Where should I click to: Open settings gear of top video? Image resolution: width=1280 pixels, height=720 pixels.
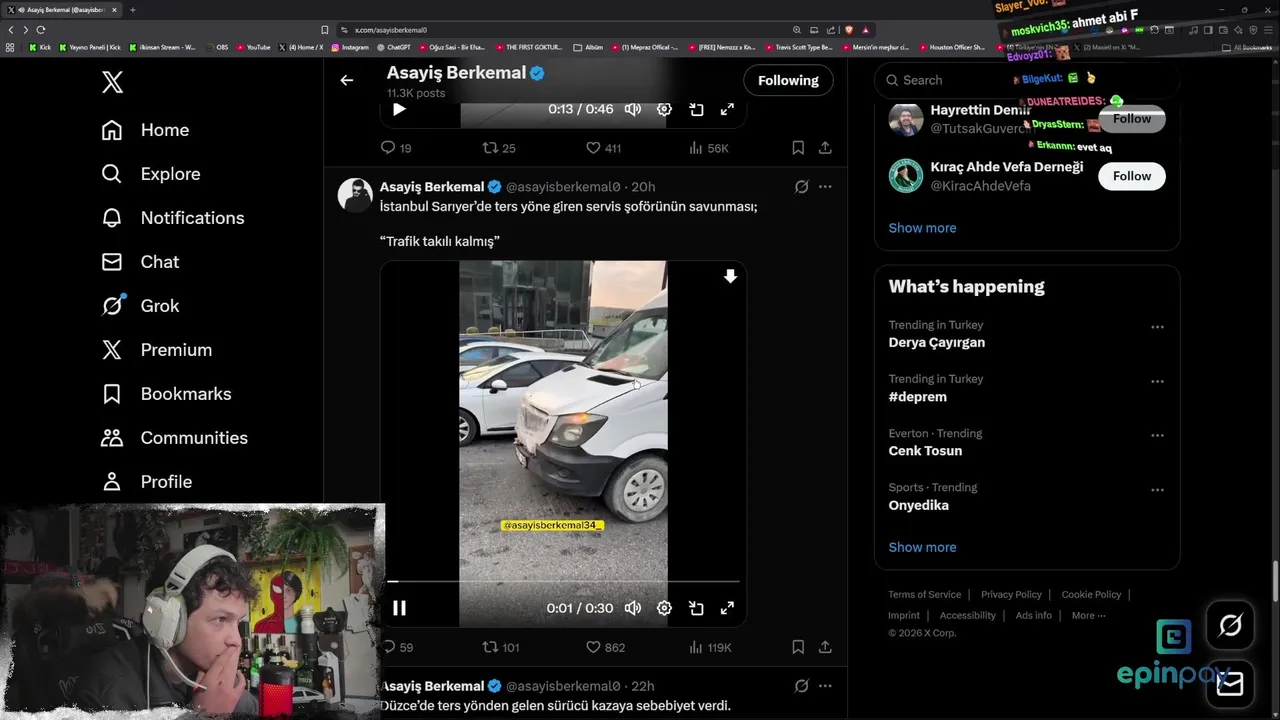[x=664, y=109]
